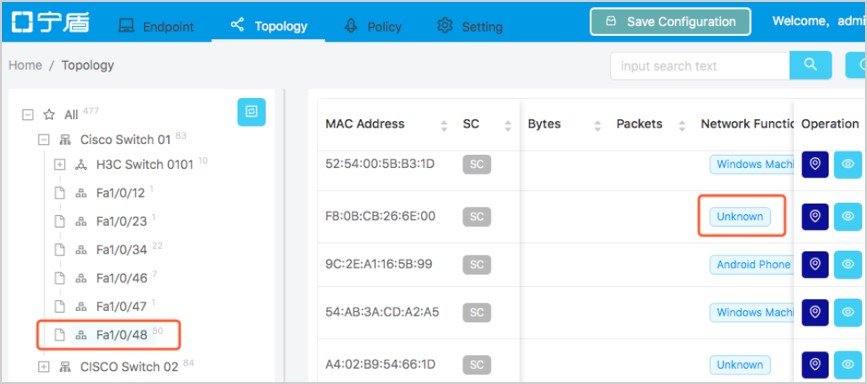Screen dimensions: 867x384
Task: Click location pin for 9C:2E:A1:16:5B:99
Action: (815, 264)
